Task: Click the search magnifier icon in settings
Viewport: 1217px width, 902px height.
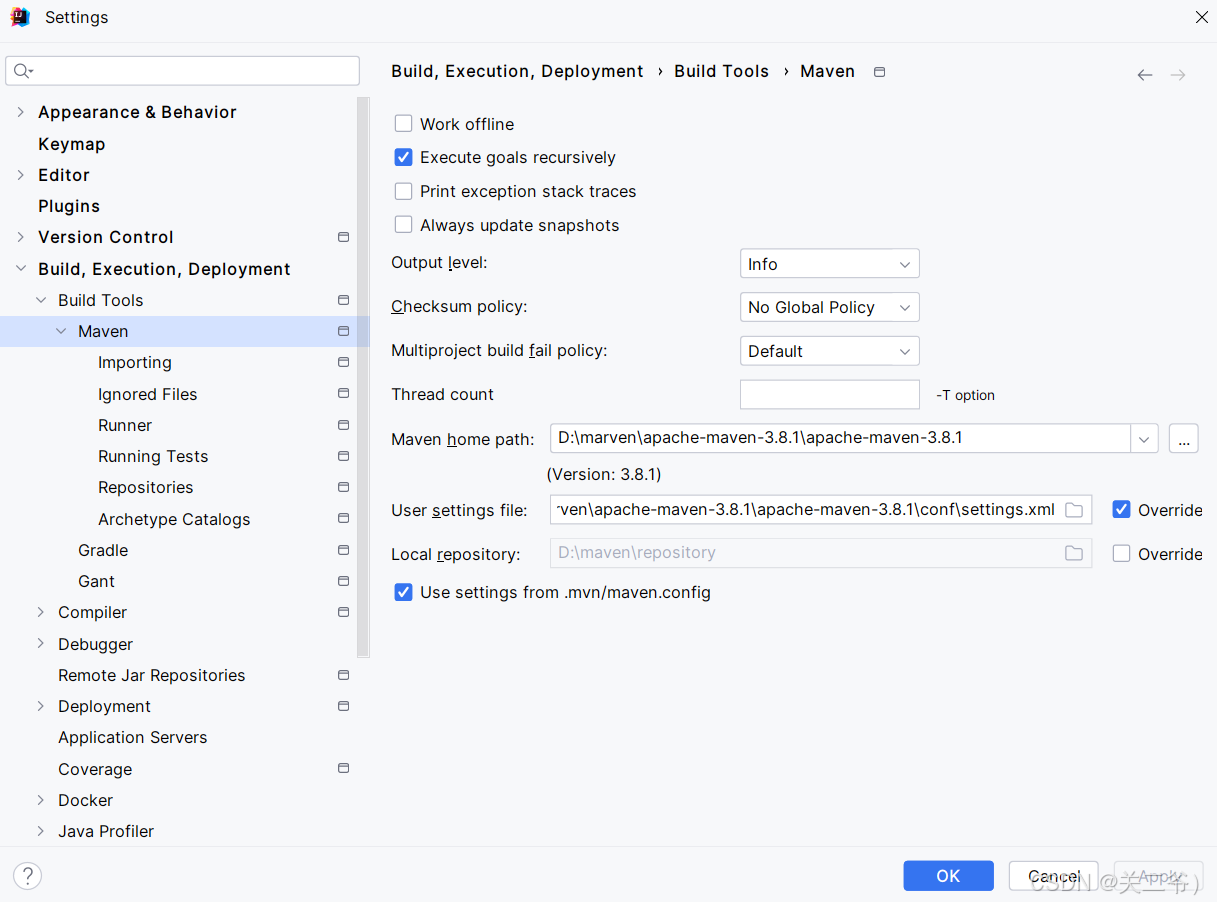Action: click(22, 71)
